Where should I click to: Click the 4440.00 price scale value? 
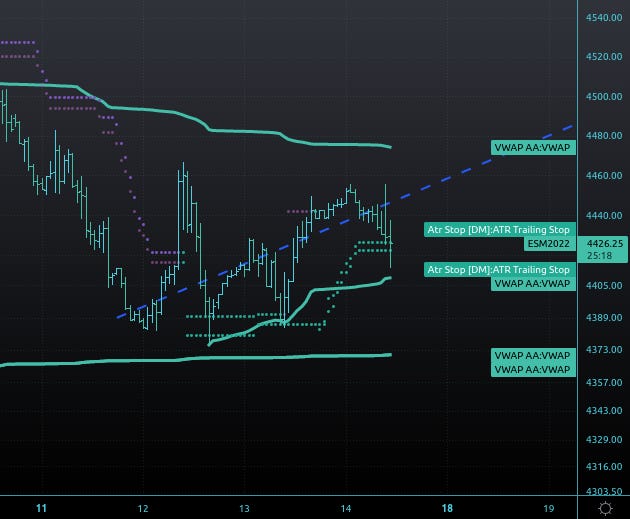tap(604, 216)
